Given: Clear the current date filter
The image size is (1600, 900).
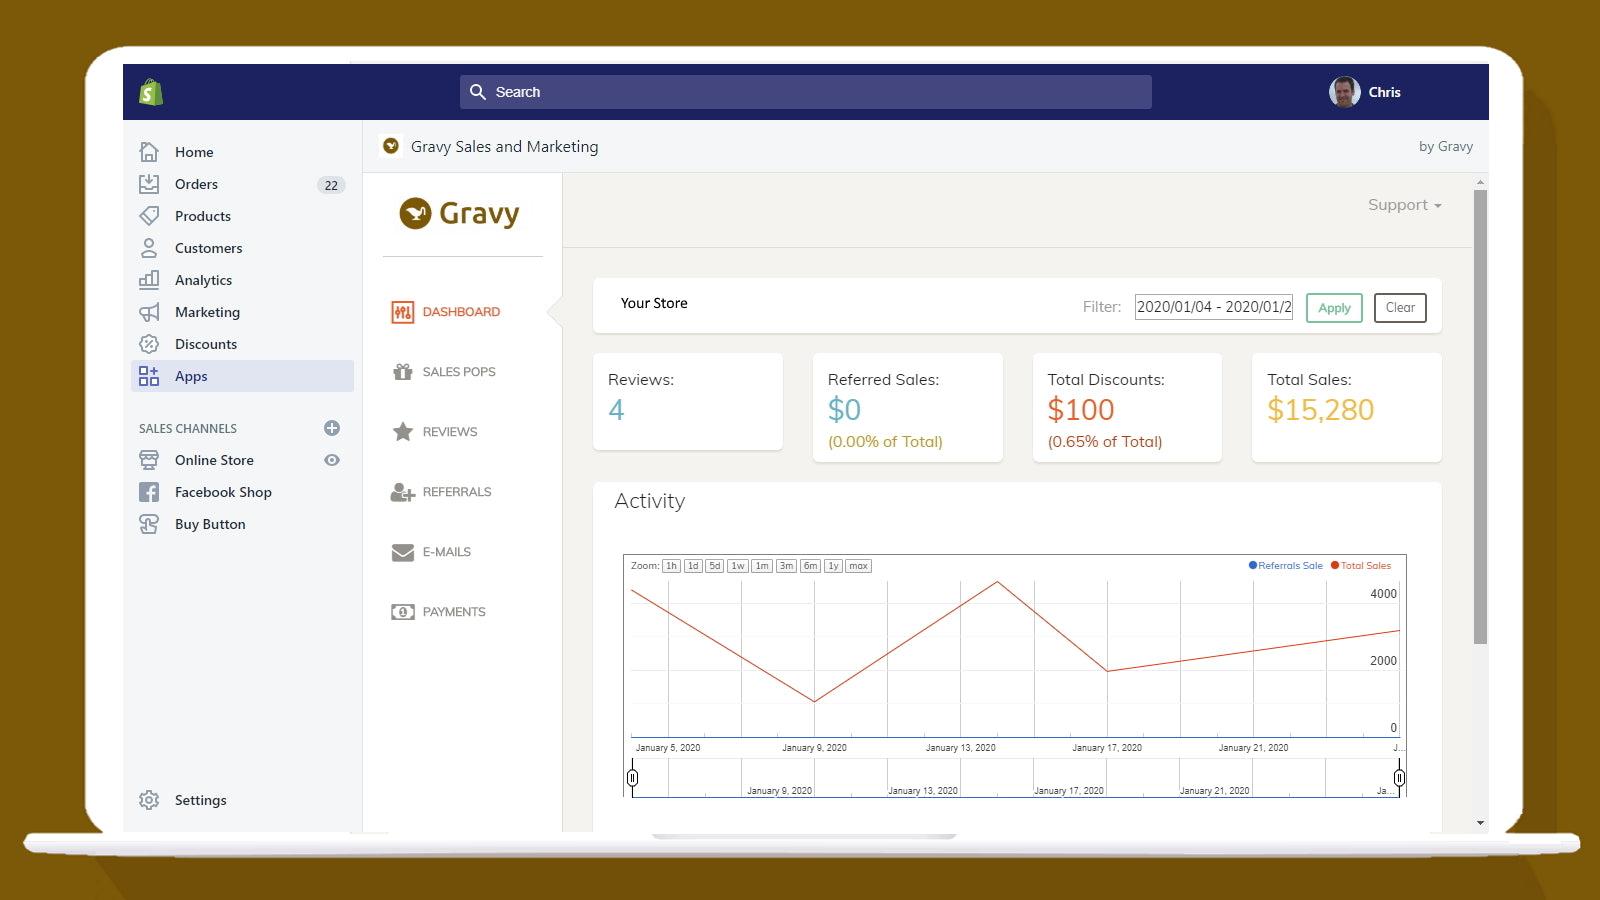Looking at the screenshot, I should [1399, 307].
